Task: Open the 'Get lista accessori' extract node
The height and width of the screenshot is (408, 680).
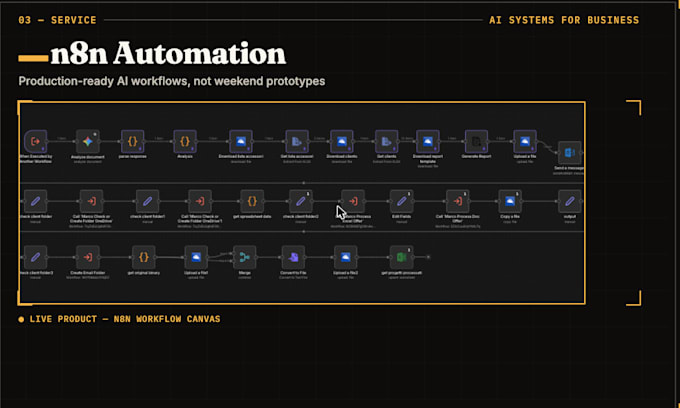Action: click(x=297, y=141)
